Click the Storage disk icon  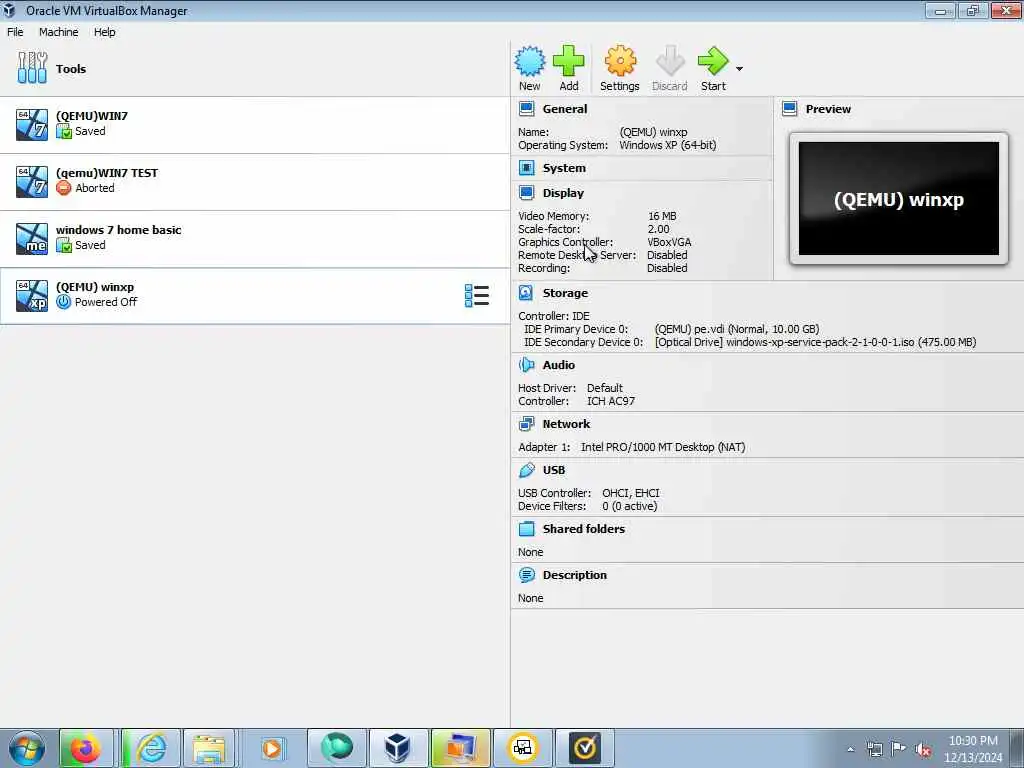(x=526, y=293)
